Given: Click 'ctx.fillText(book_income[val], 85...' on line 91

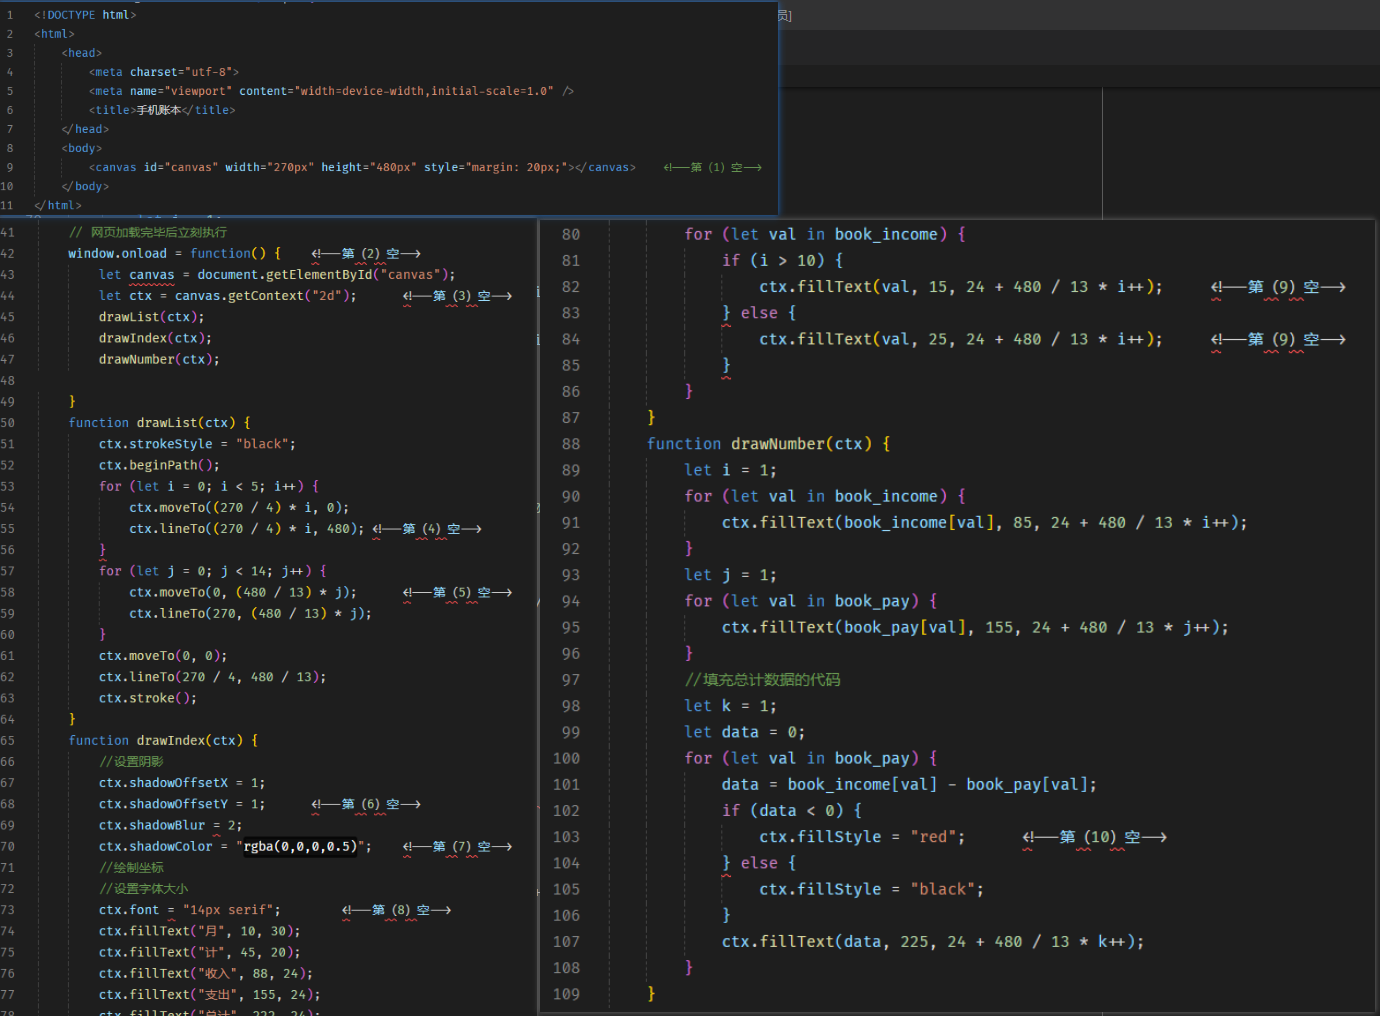Looking at the screenshot, I should click(x=984, y=522).
